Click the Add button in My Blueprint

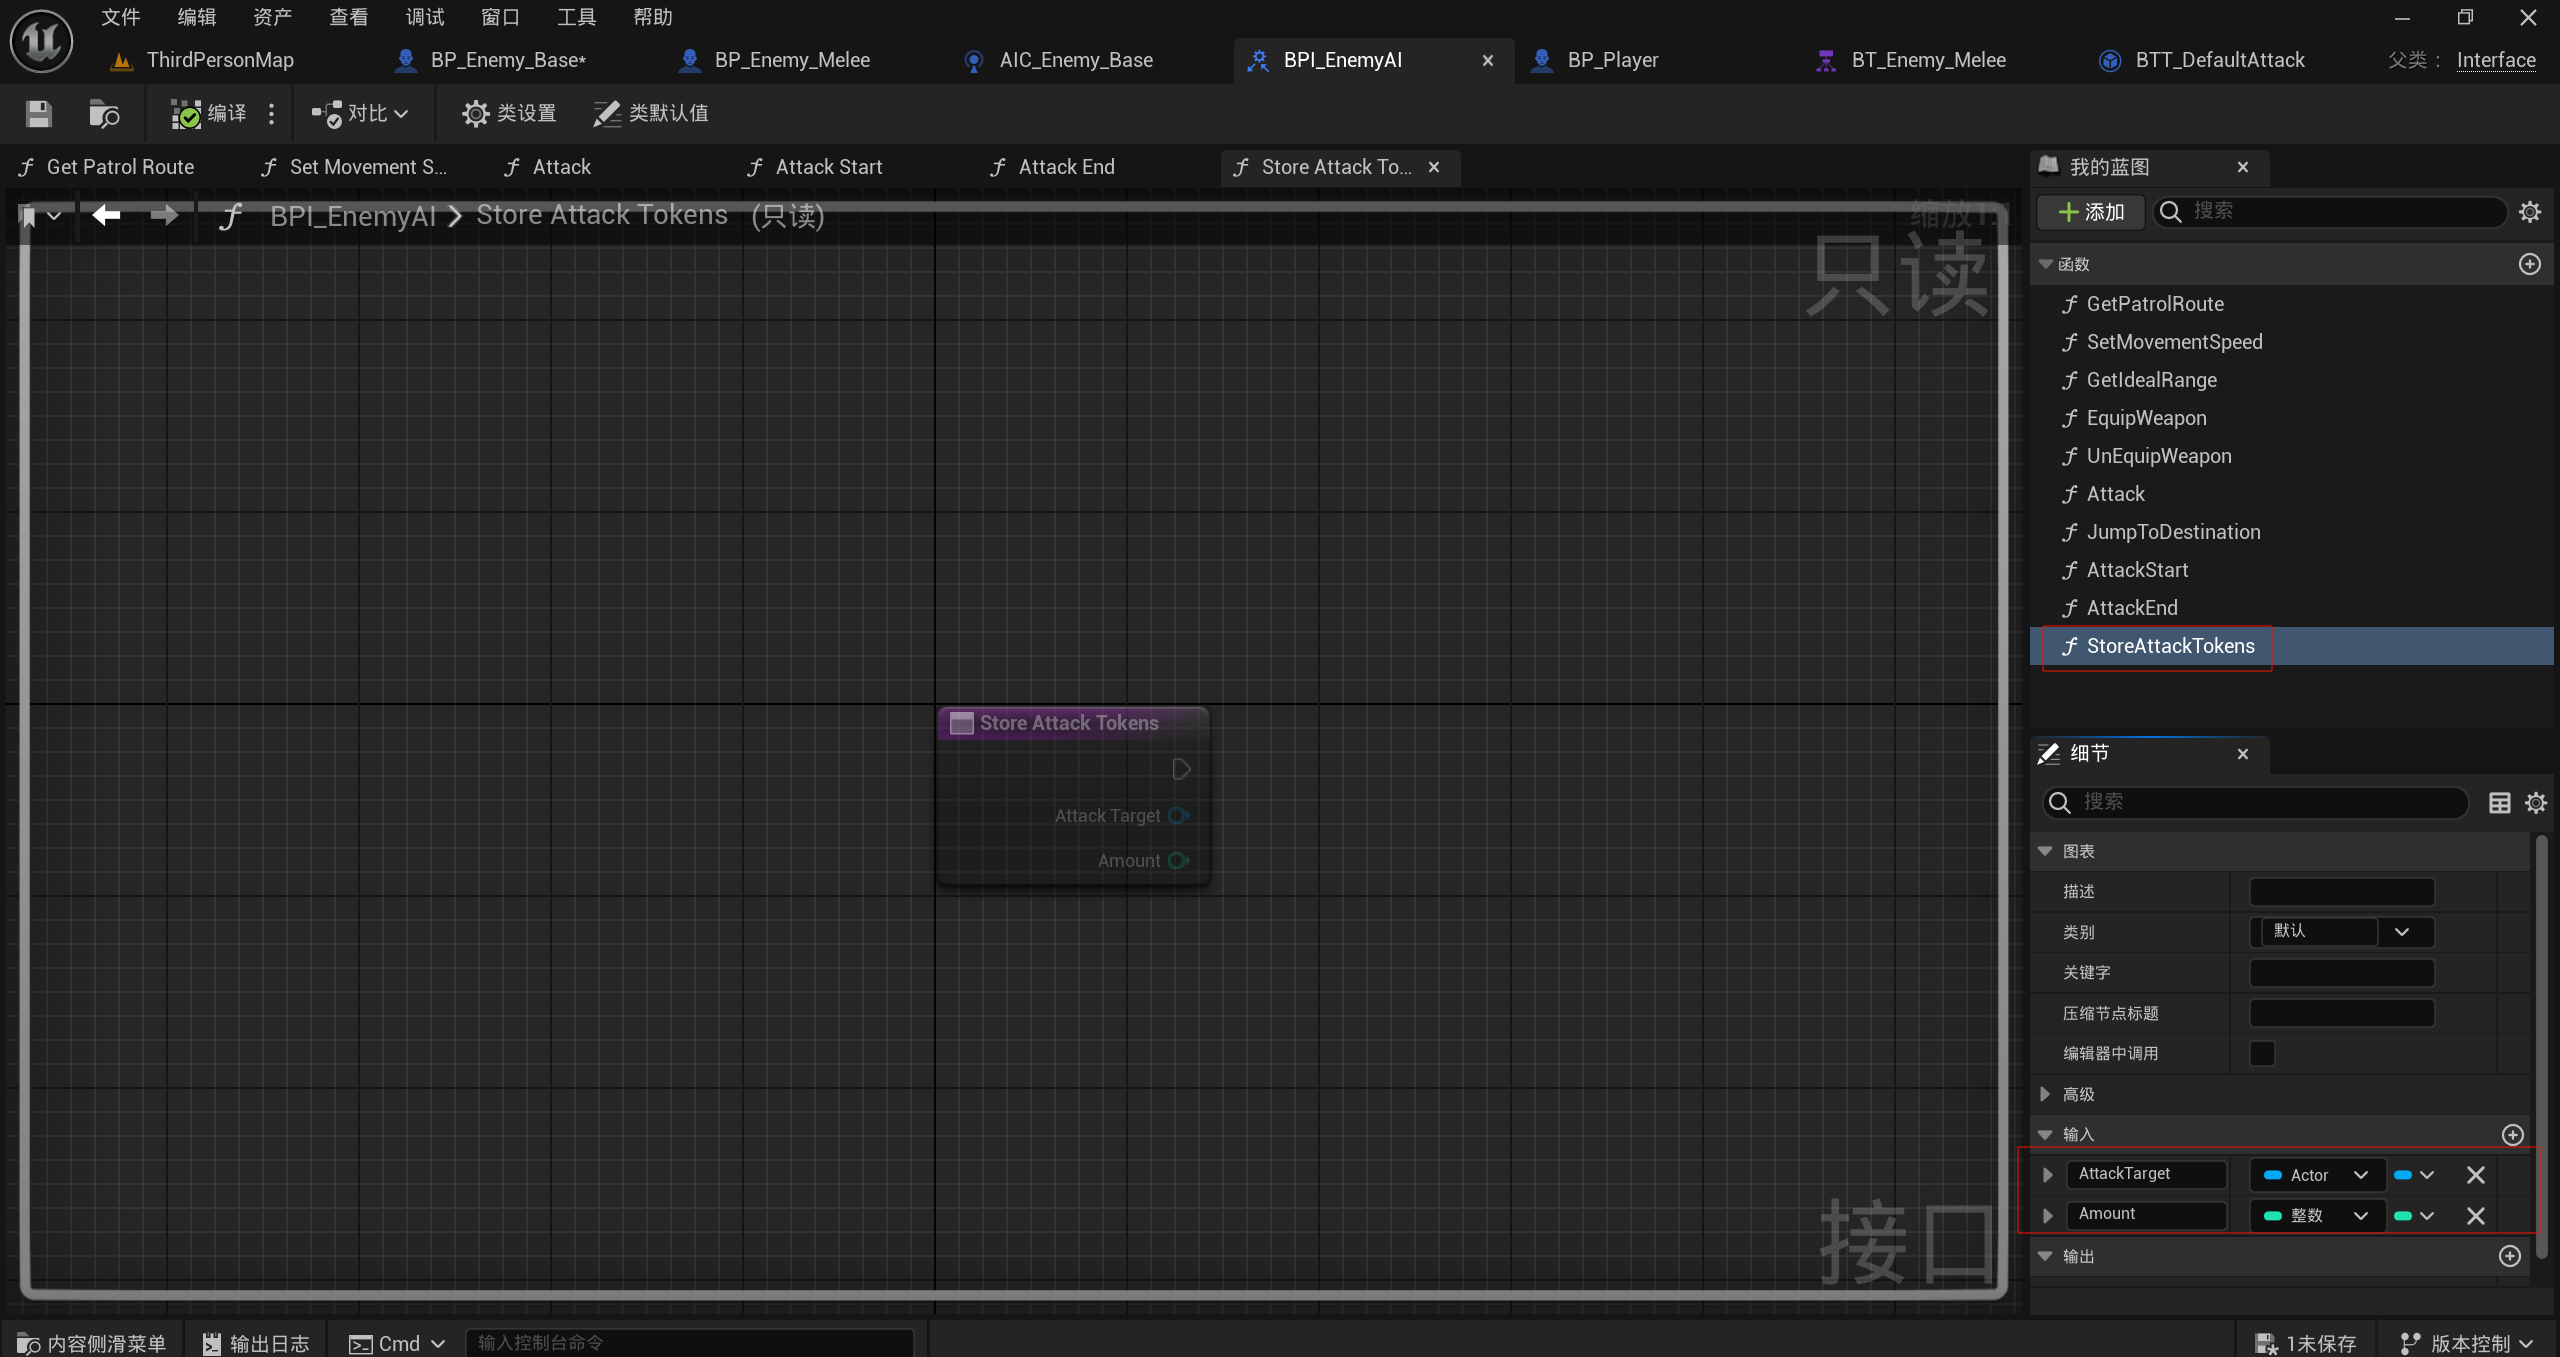[2090, 212]
